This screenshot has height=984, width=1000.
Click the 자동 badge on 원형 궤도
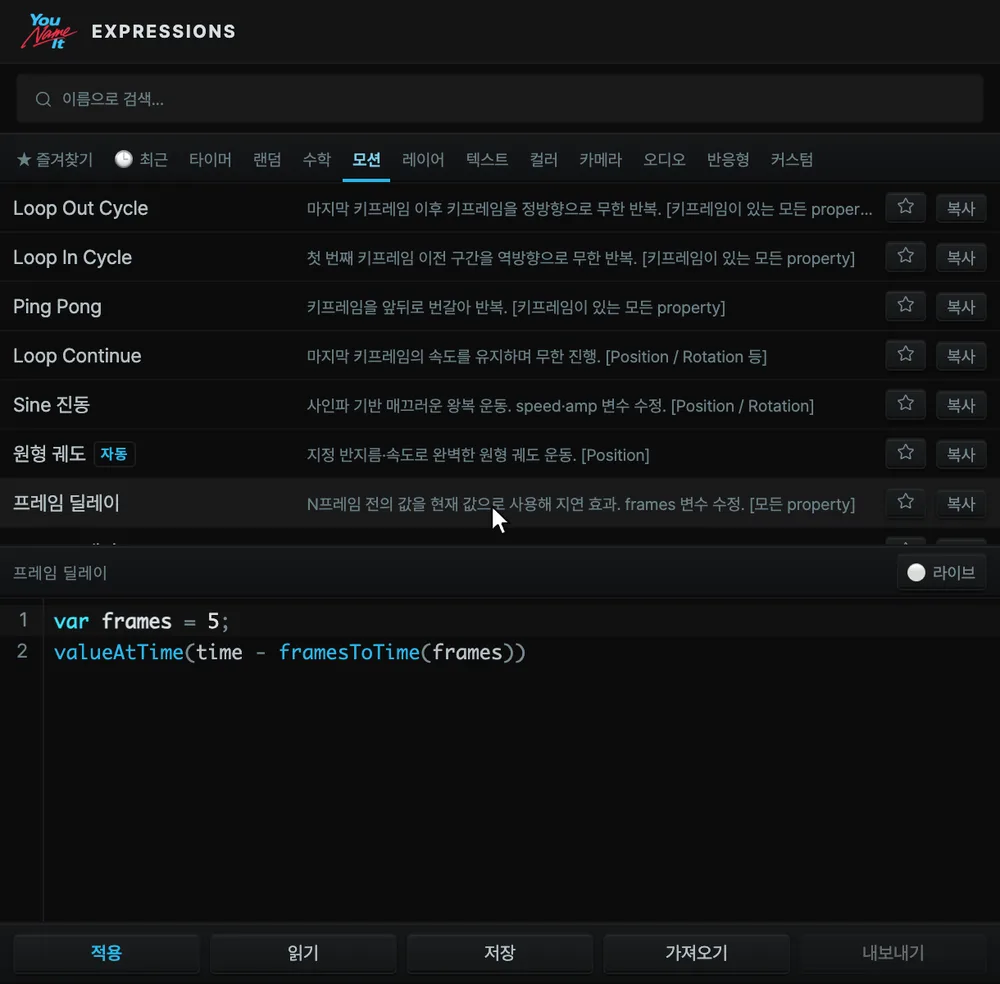click(114, 453)
